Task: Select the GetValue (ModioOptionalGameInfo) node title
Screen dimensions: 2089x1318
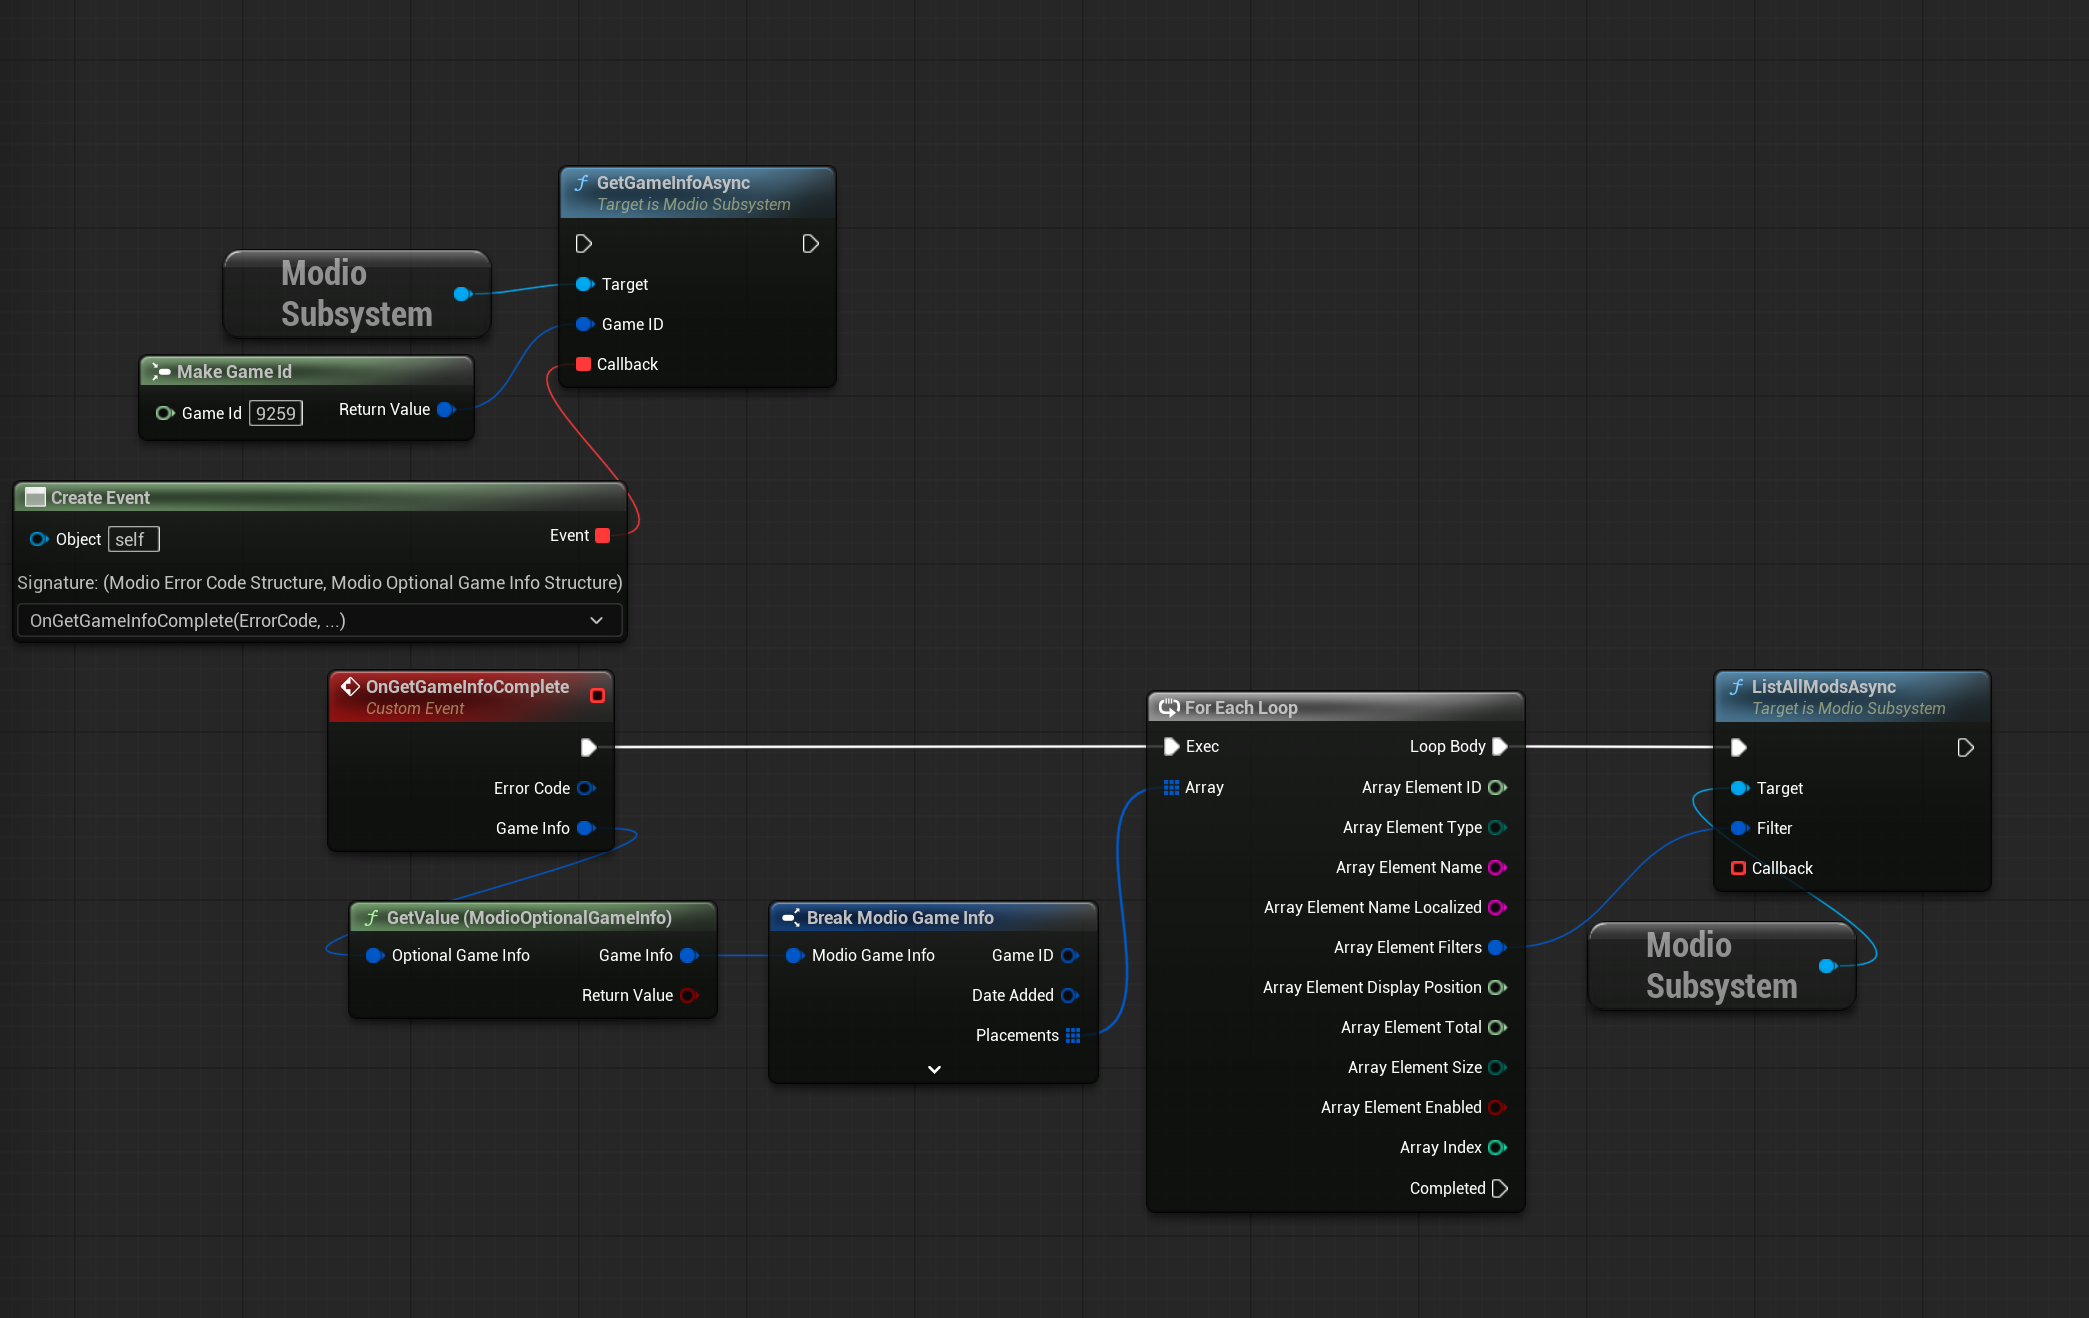Action: (529, 918)
